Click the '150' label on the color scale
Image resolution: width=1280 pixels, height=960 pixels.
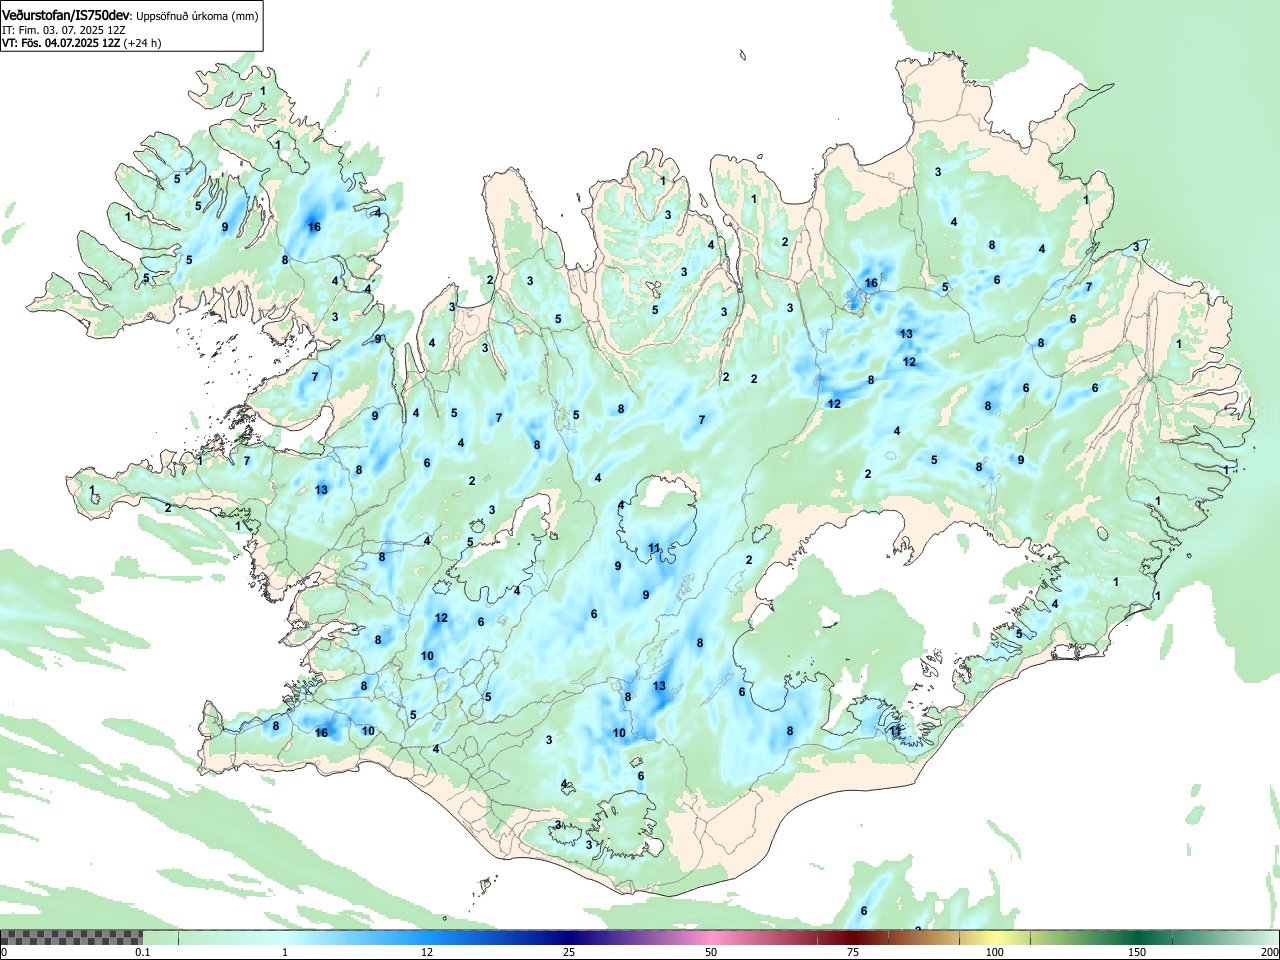1136,952
